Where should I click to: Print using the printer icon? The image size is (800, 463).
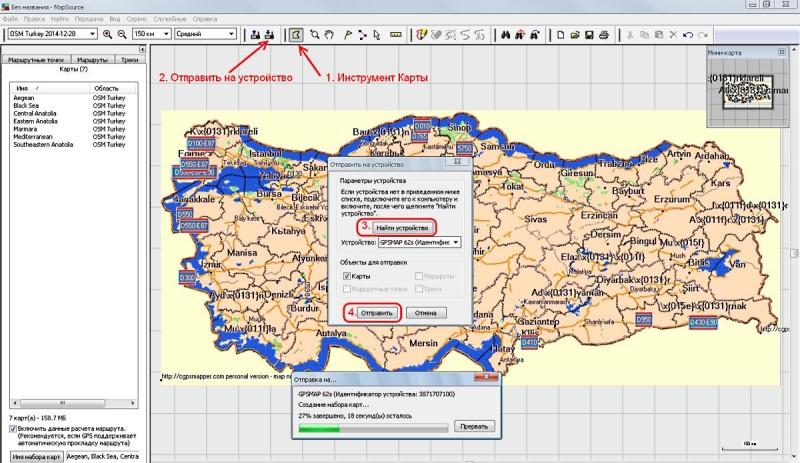tap(604, 35)
